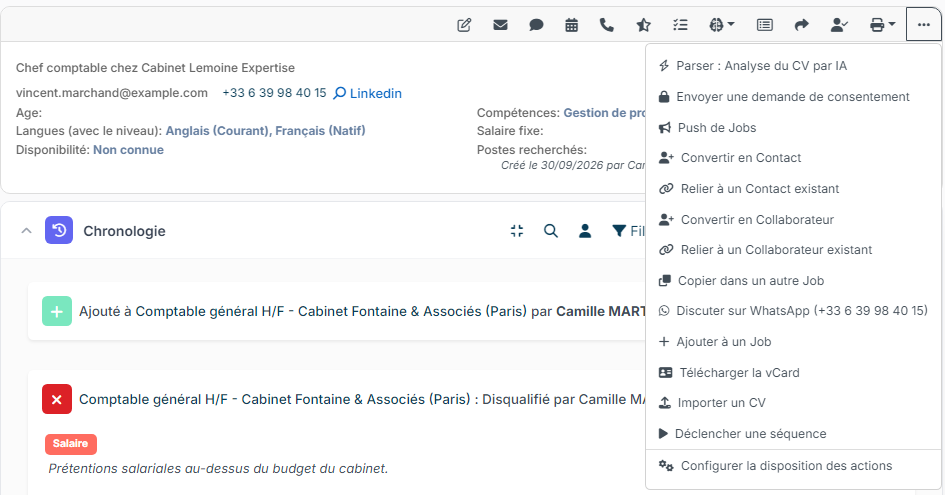Choose Importer un CV
Viewport: 945px width, 495px height.
[793, 403]
